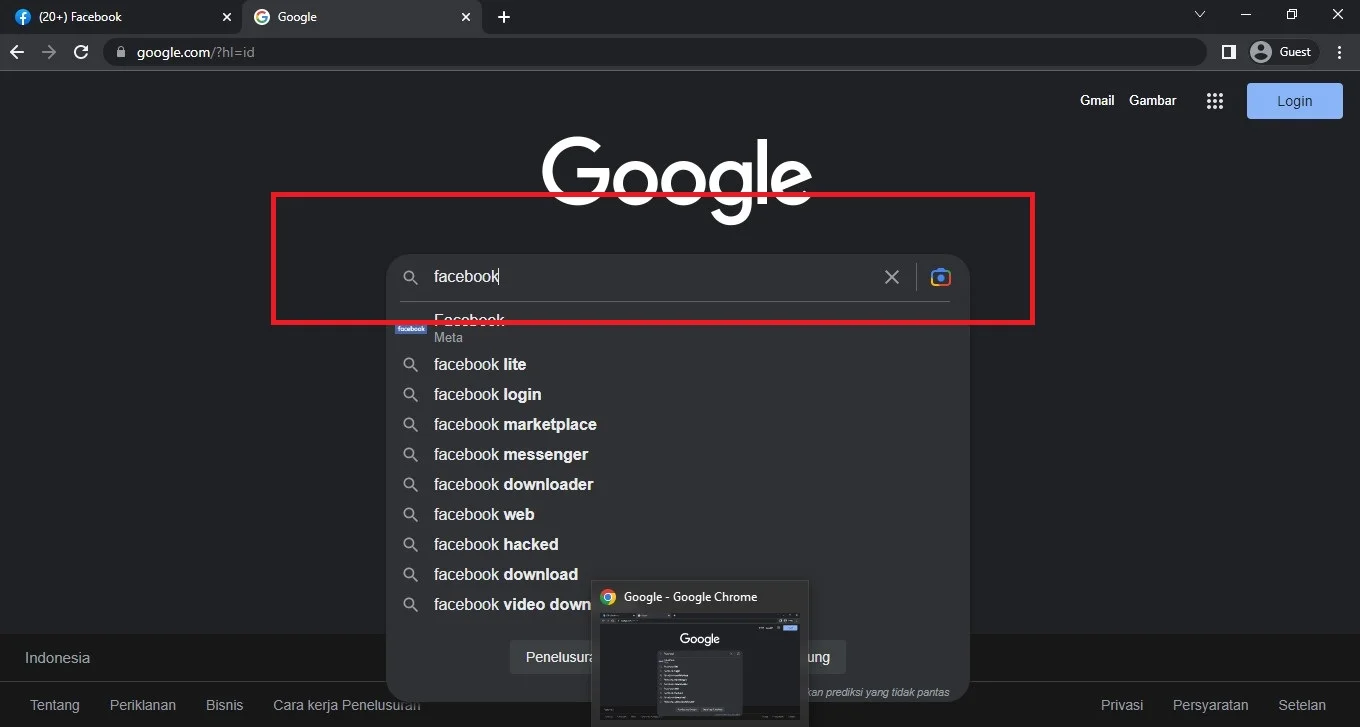The height and width of the screenshot is (727, 1360).
Task: Click the magnifier icon beside 'facebook hacked'
Action: (410, 545)
